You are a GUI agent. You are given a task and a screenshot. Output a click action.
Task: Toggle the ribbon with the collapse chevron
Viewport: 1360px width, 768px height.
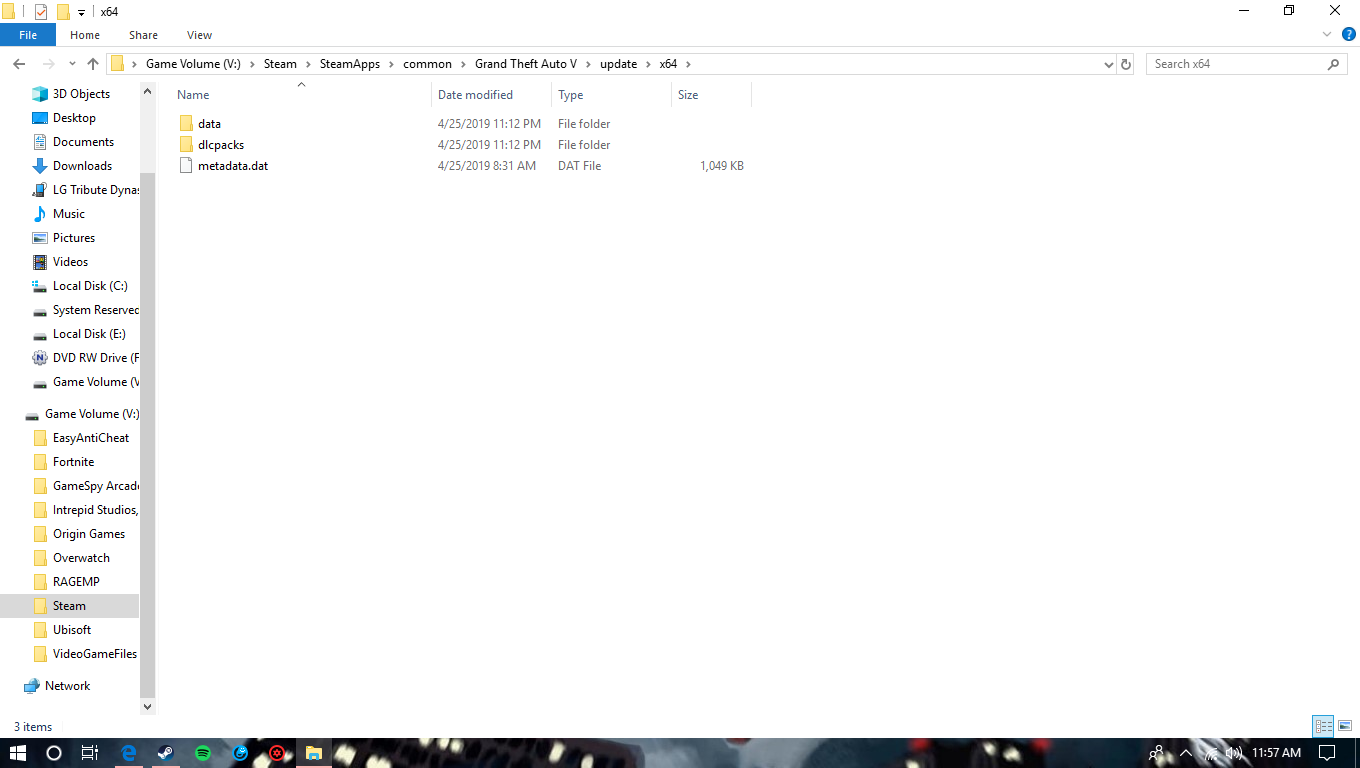pos(1327,33)
